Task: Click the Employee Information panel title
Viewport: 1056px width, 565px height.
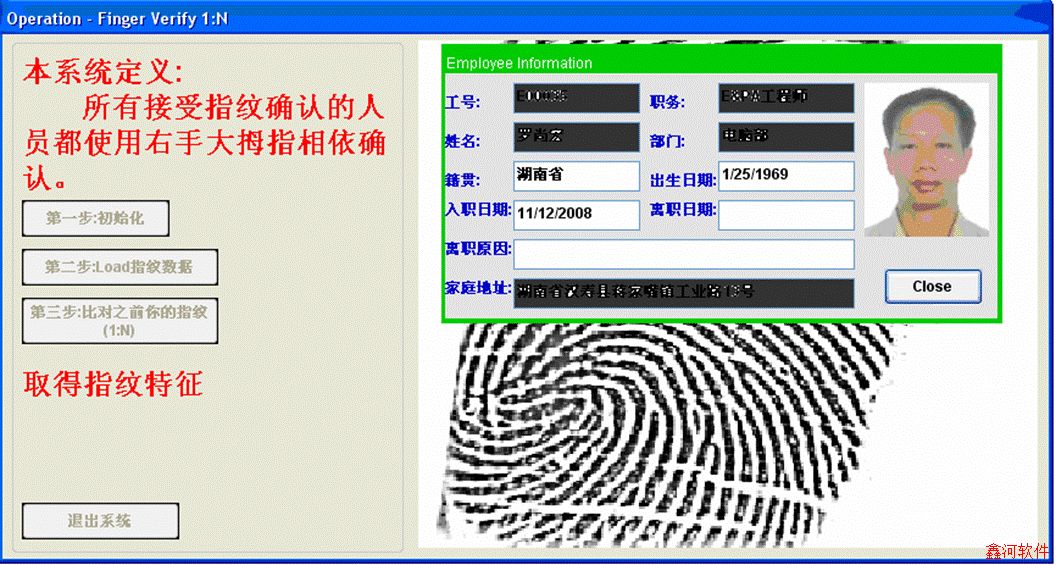Action: (x=519, y=63)
